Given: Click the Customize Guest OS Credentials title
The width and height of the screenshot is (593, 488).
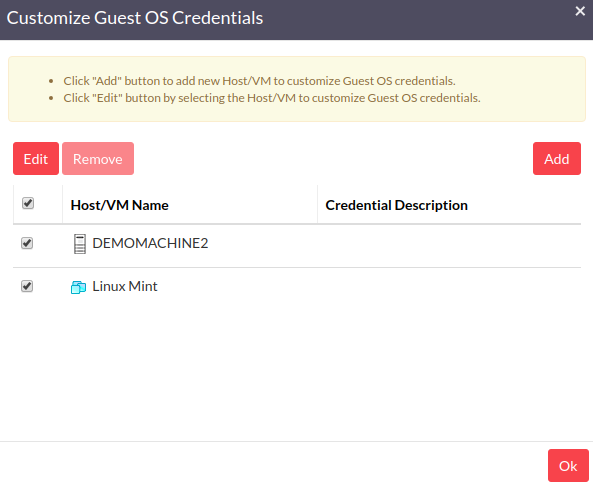Looking at the screenshot, I should 135,18.
